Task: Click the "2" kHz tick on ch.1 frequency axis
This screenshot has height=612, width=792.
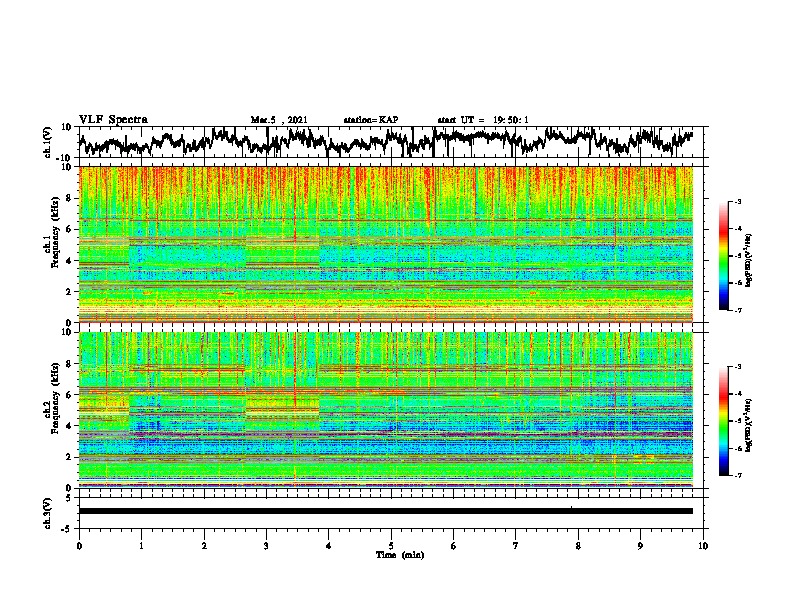Action: [68, 292]
